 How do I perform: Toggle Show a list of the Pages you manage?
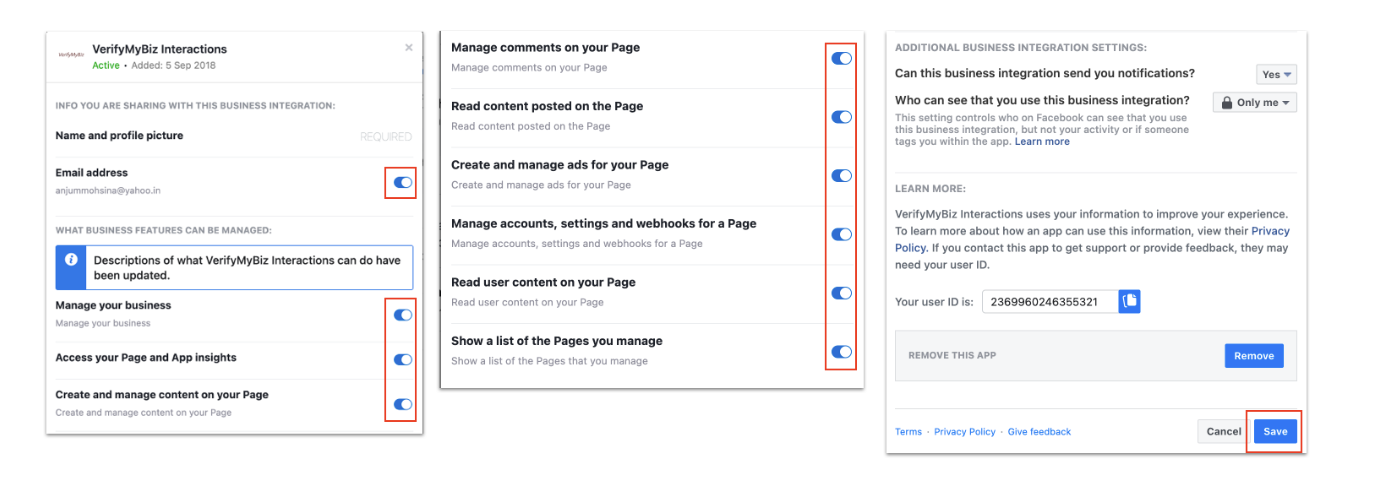842,352
